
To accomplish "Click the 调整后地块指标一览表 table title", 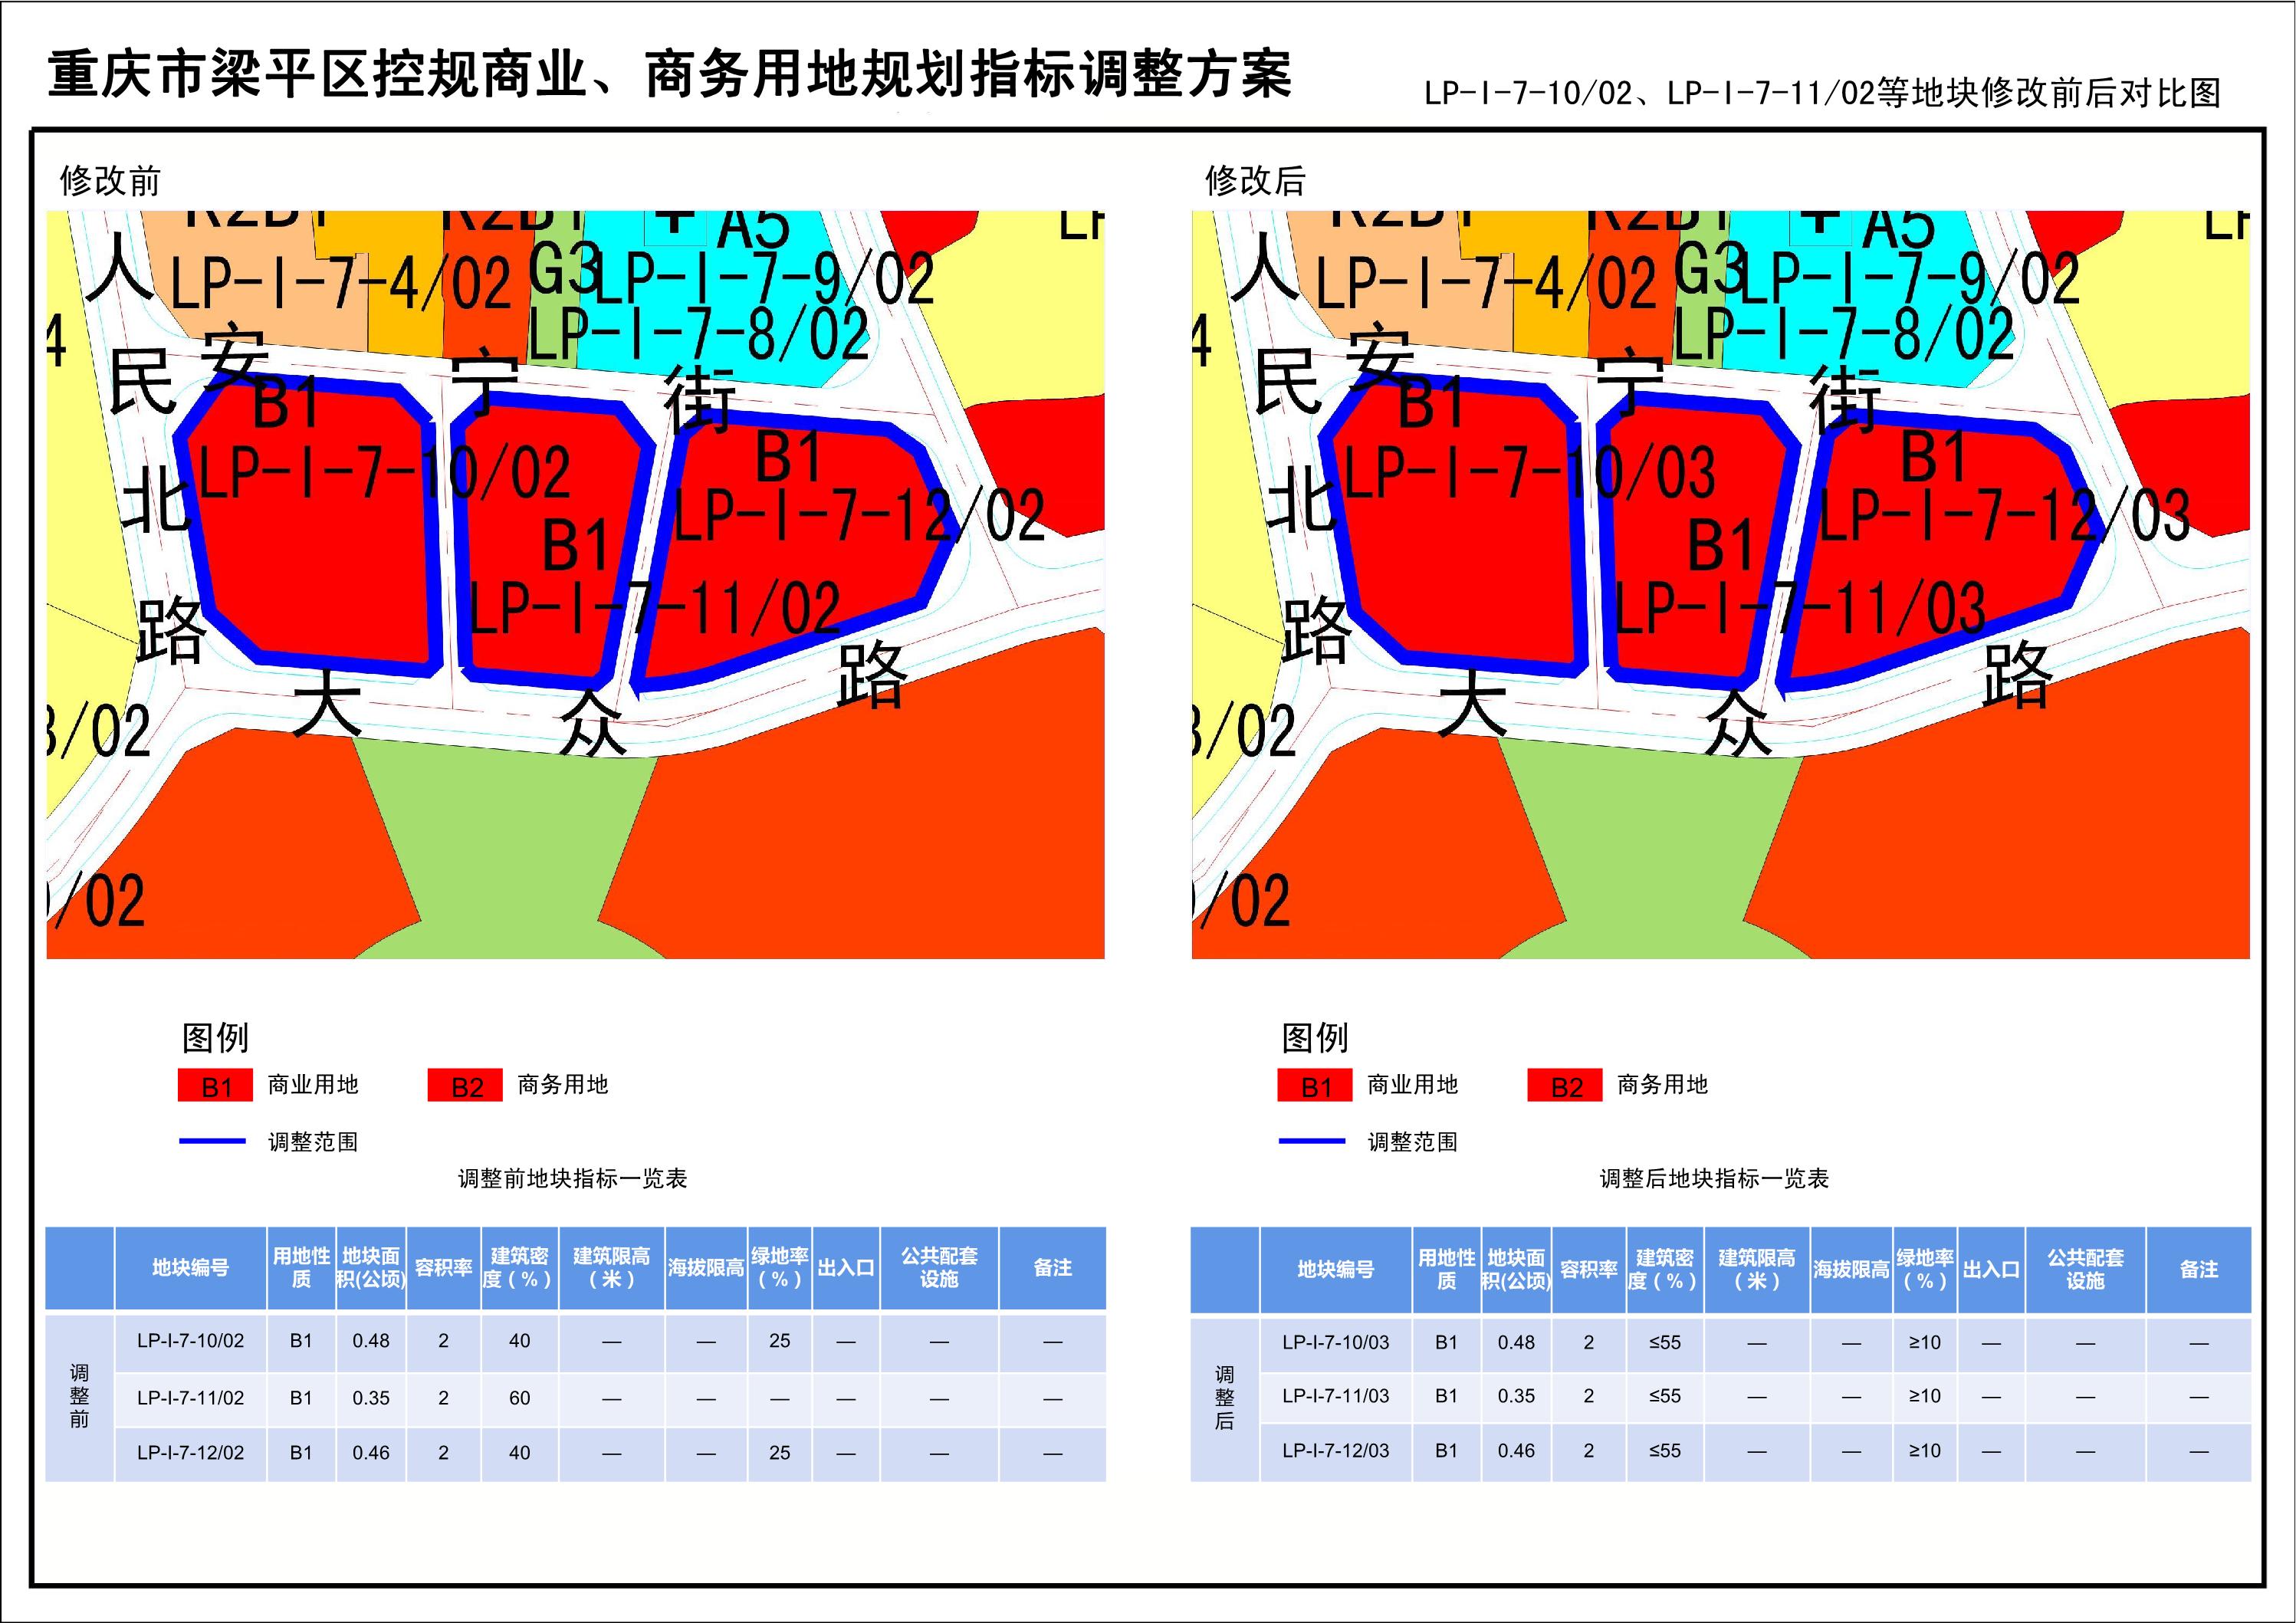I will [1714, 1178].
